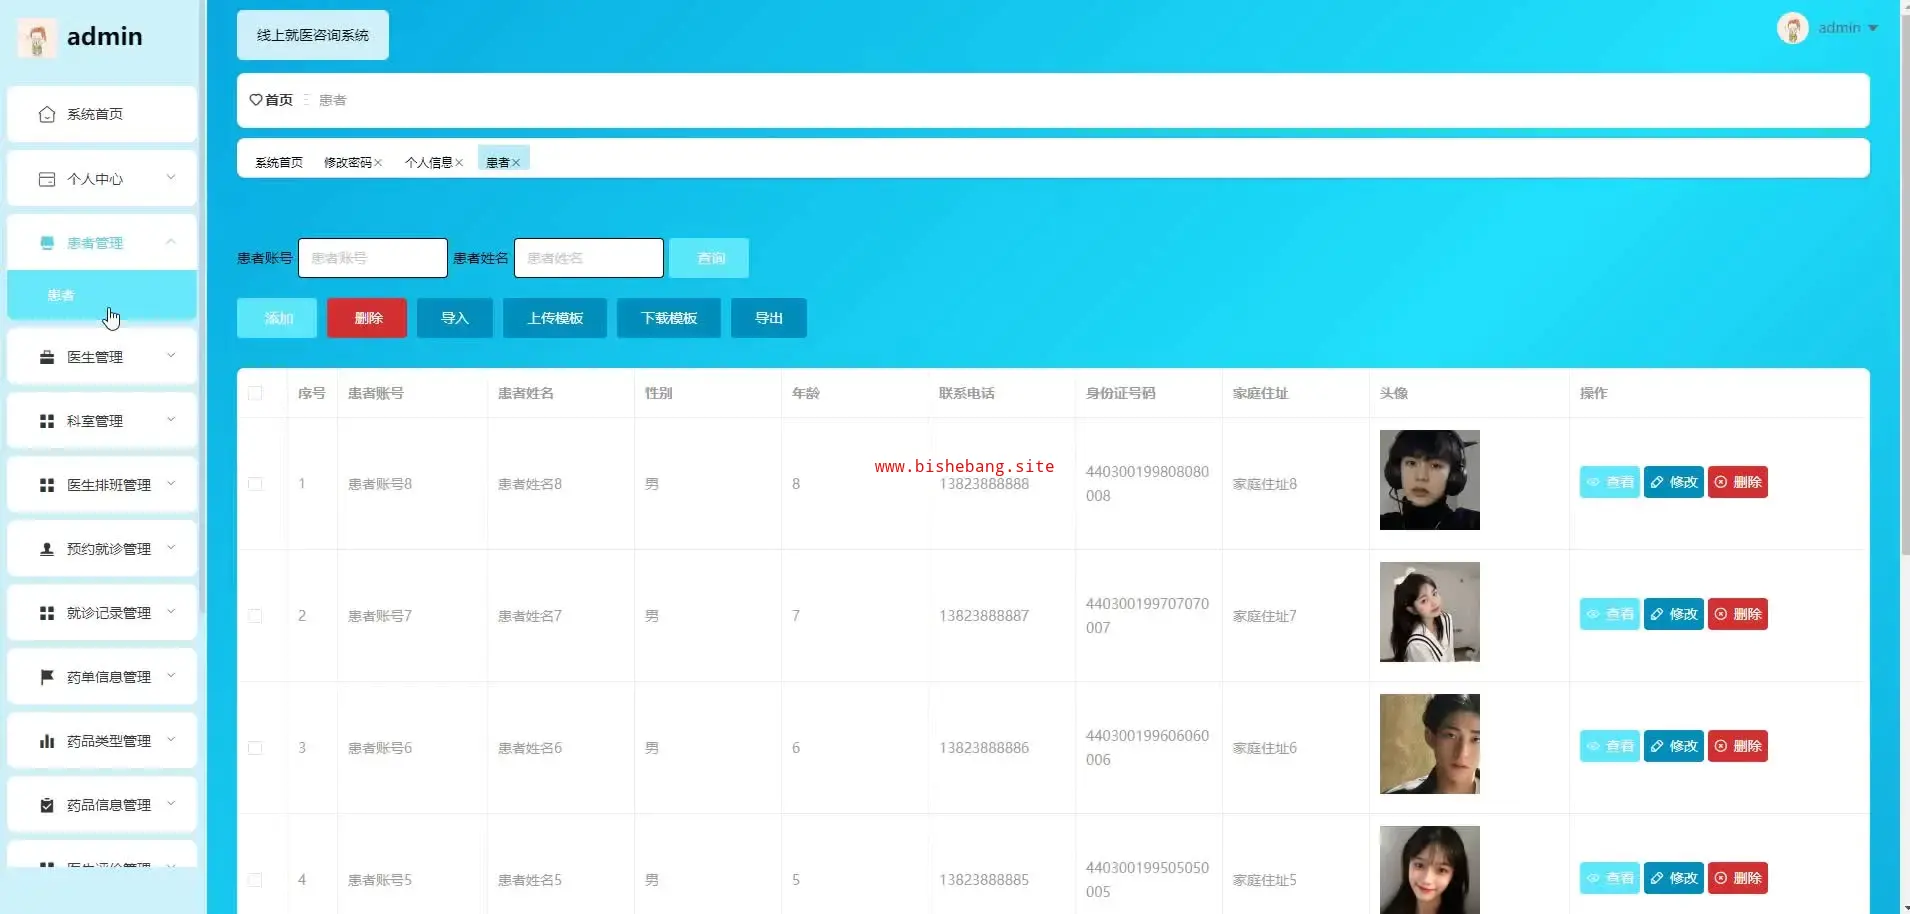Check the row for 患者账号6
This screenshot has width=1910, height=914.
tap(255, 748)
